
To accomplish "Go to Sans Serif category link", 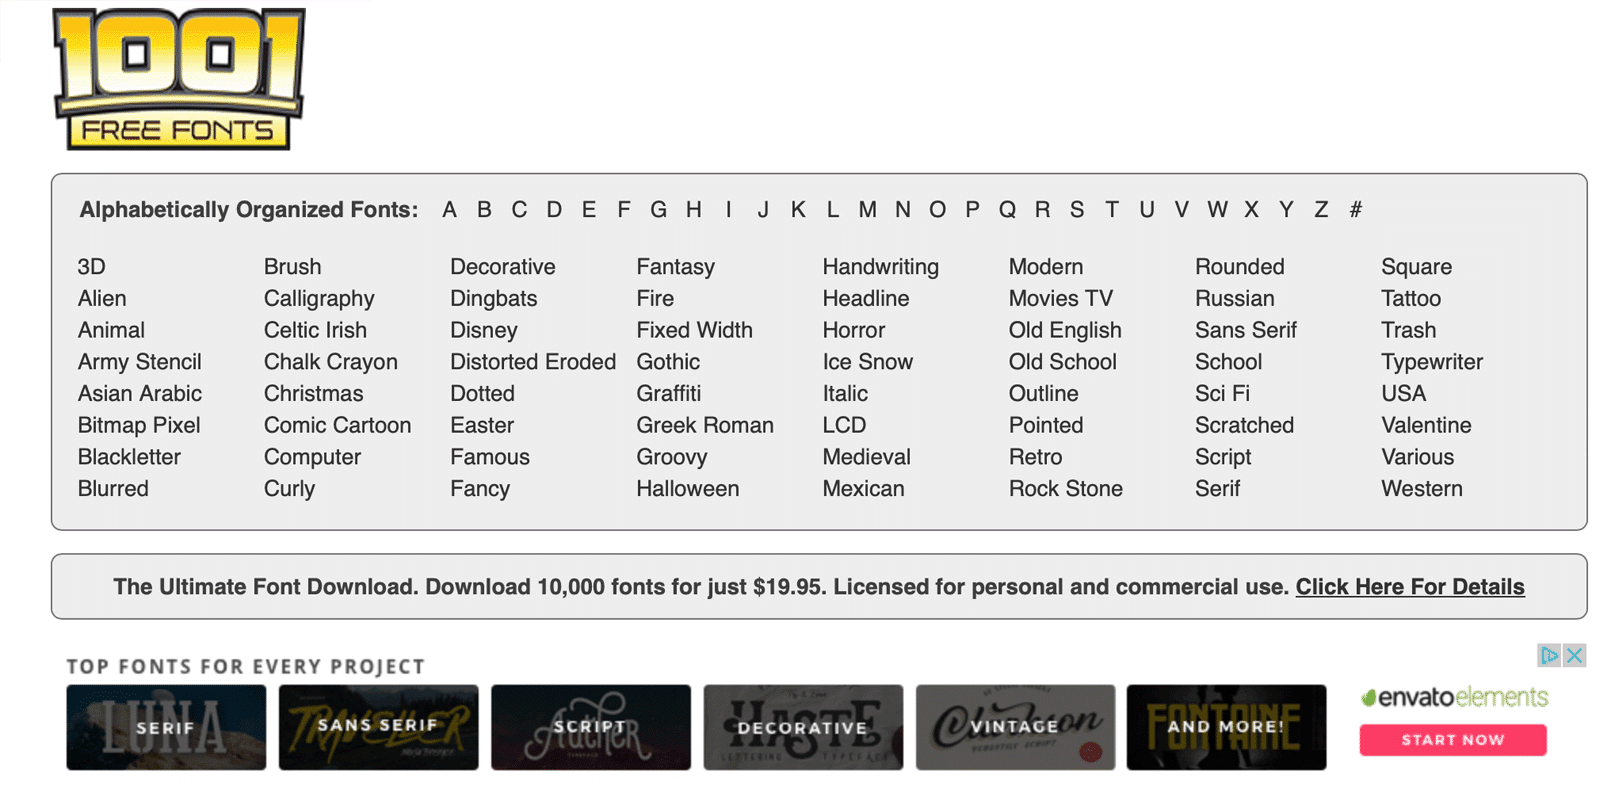I will click(1245, 330).
